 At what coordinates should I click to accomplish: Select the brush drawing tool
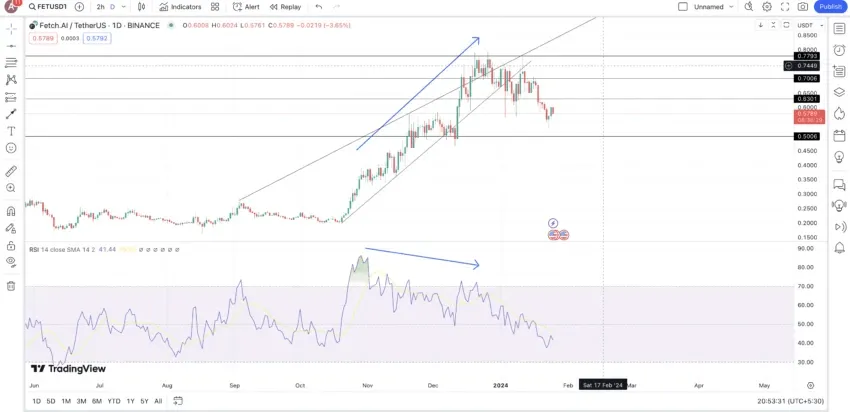click(11, 114)
